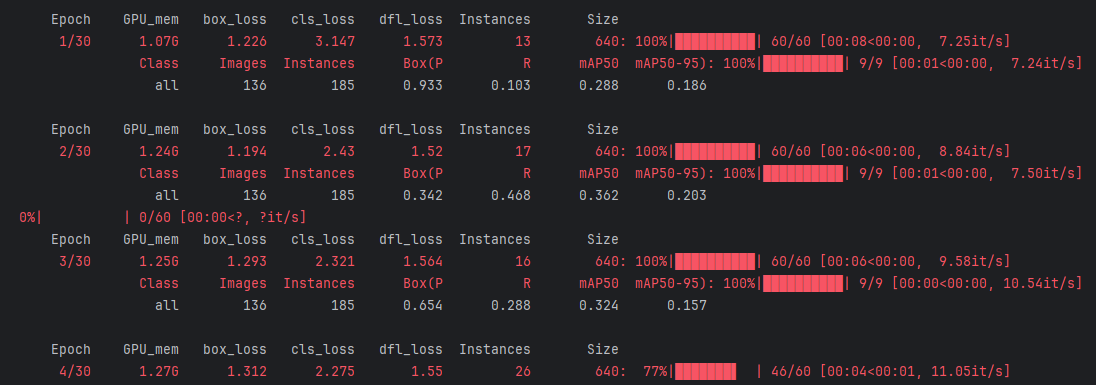Image resolution: width=1096 pixels, height=385 pixels.
Task: Click the 3/30 epoch label
Action: coord(75,261)
